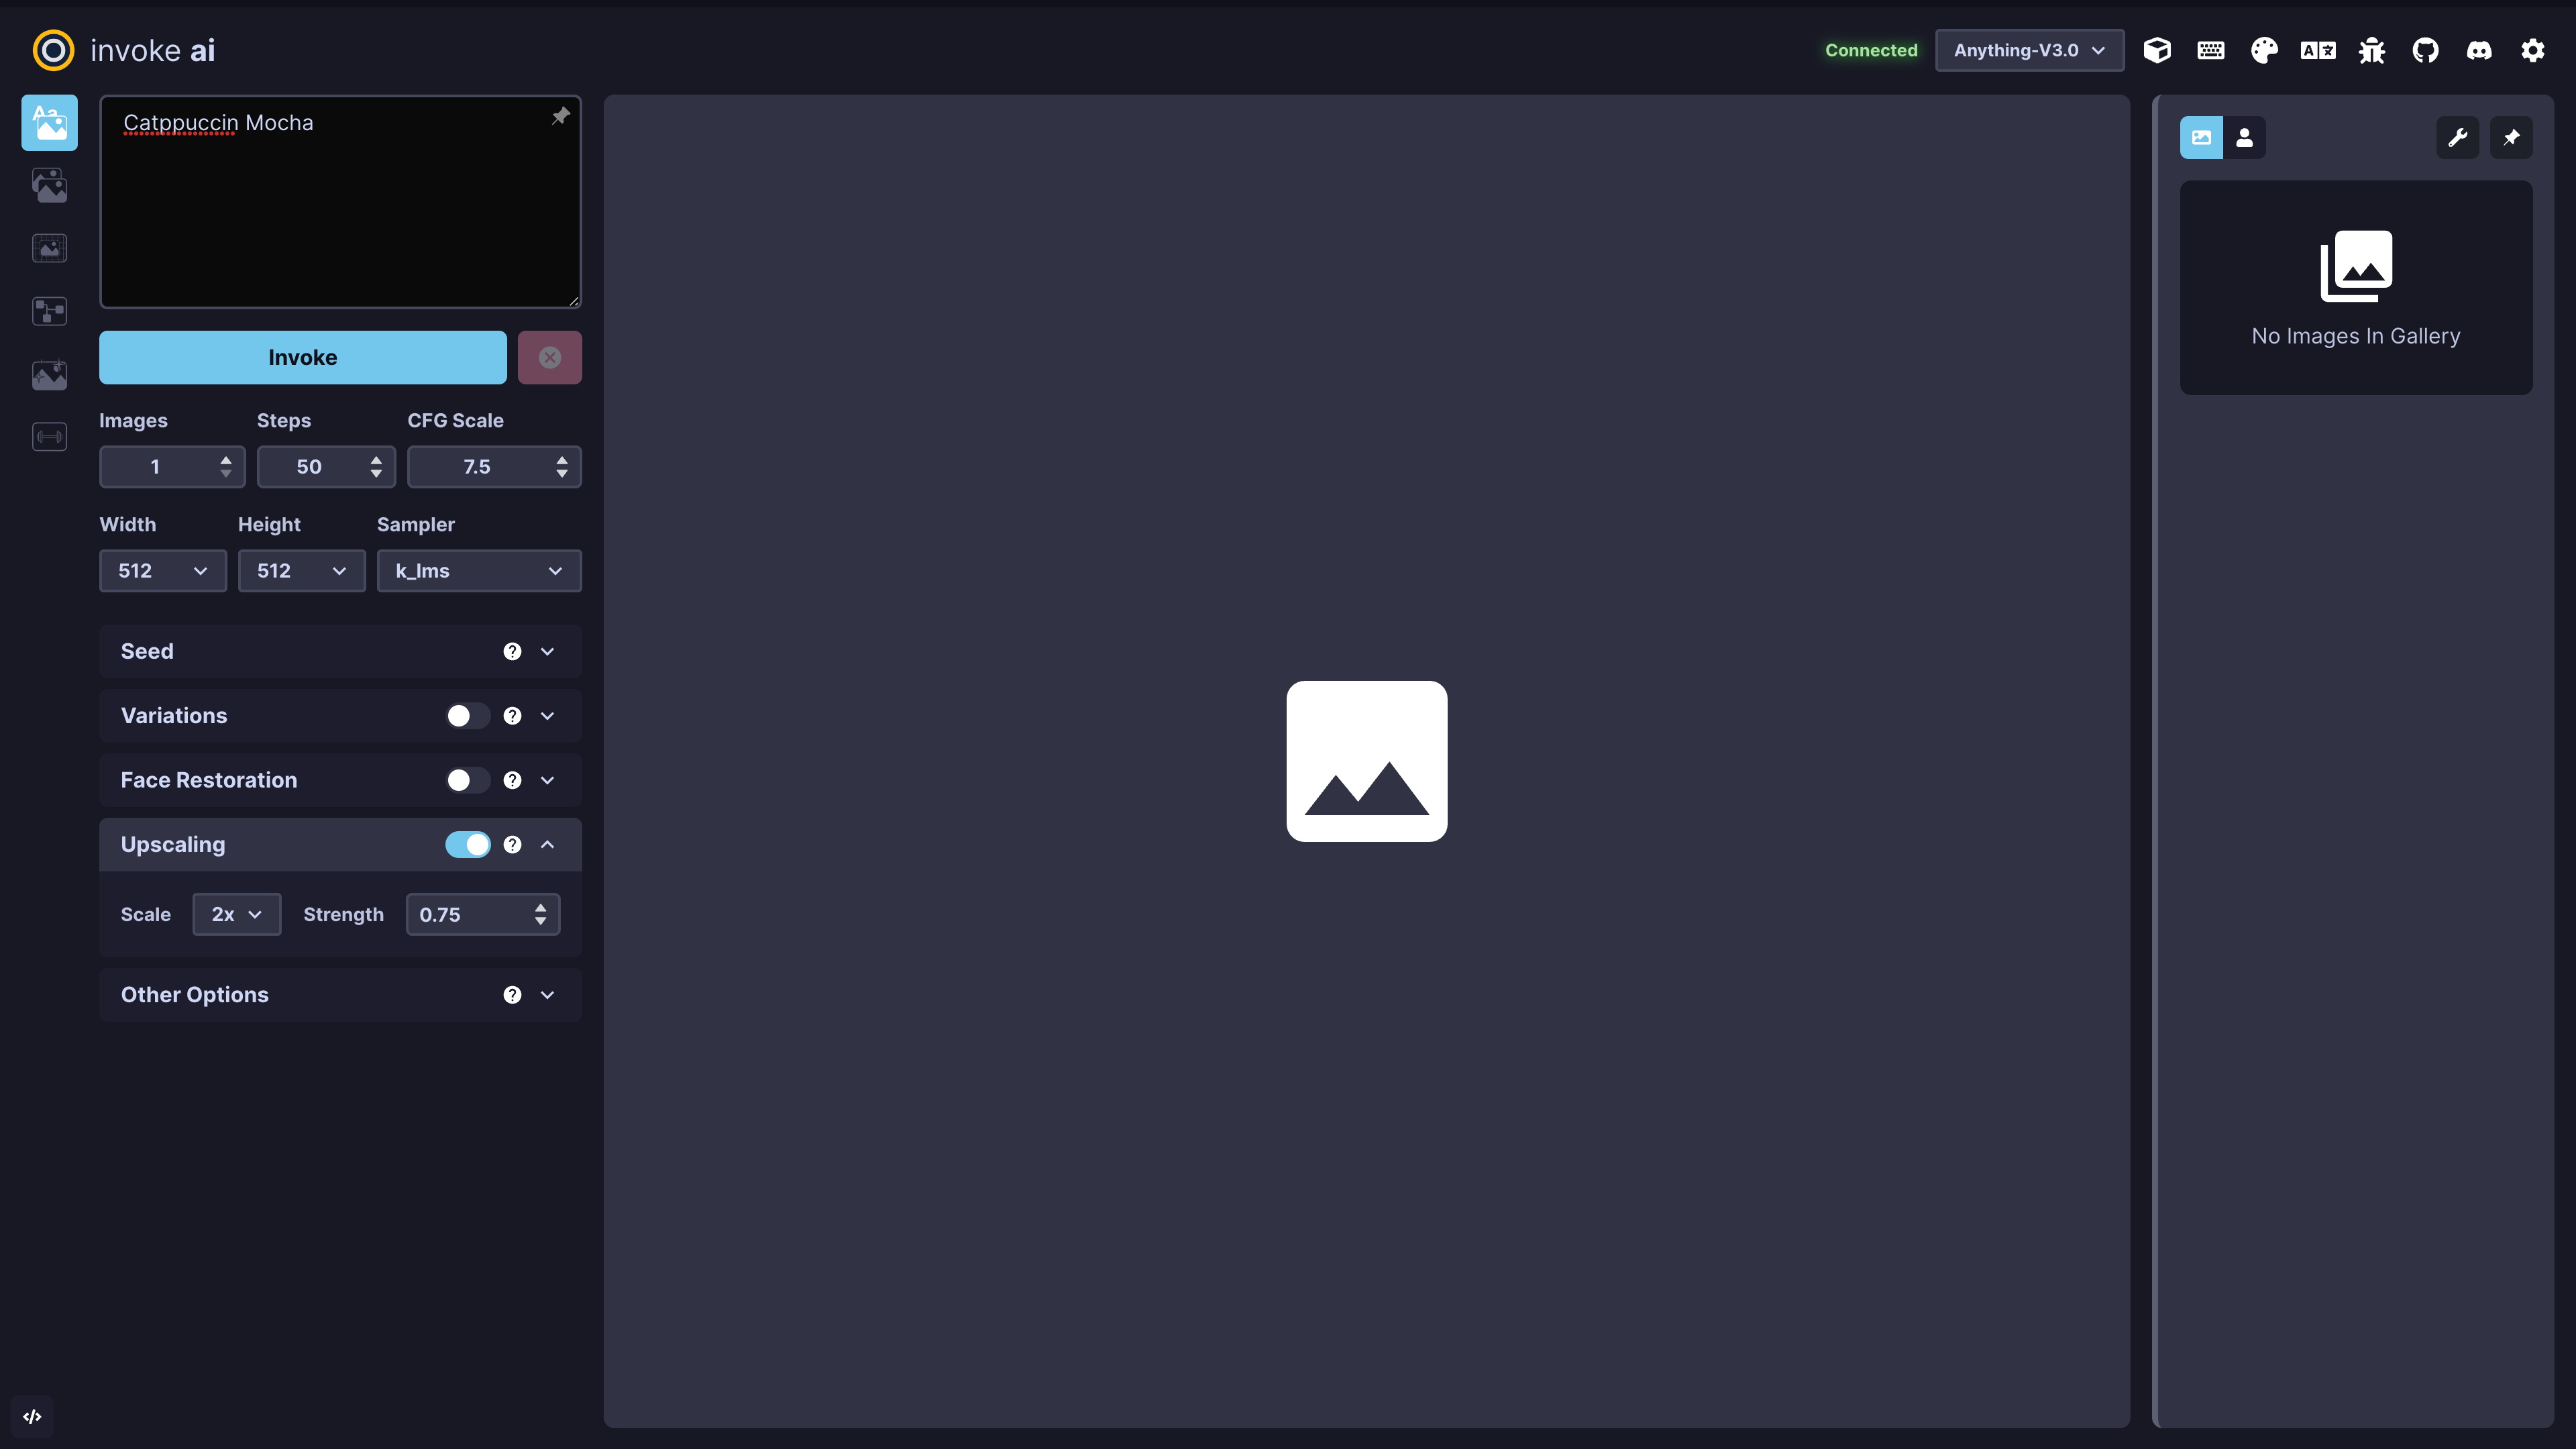Cancel generation with the red X button
The height and width of the screenshot is (1449, 2576).
tap(550, 358)
